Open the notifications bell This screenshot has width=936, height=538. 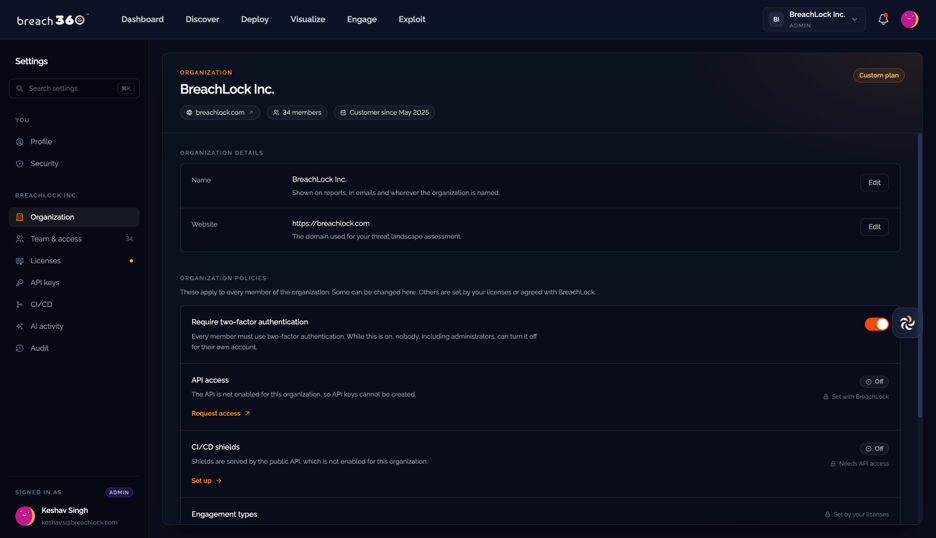point(883,19)
